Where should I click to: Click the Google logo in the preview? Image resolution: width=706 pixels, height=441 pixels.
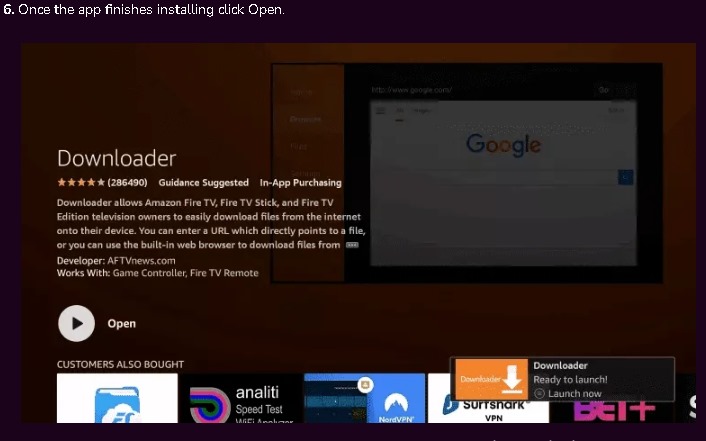pyautogui.click(x=503, y=144)
